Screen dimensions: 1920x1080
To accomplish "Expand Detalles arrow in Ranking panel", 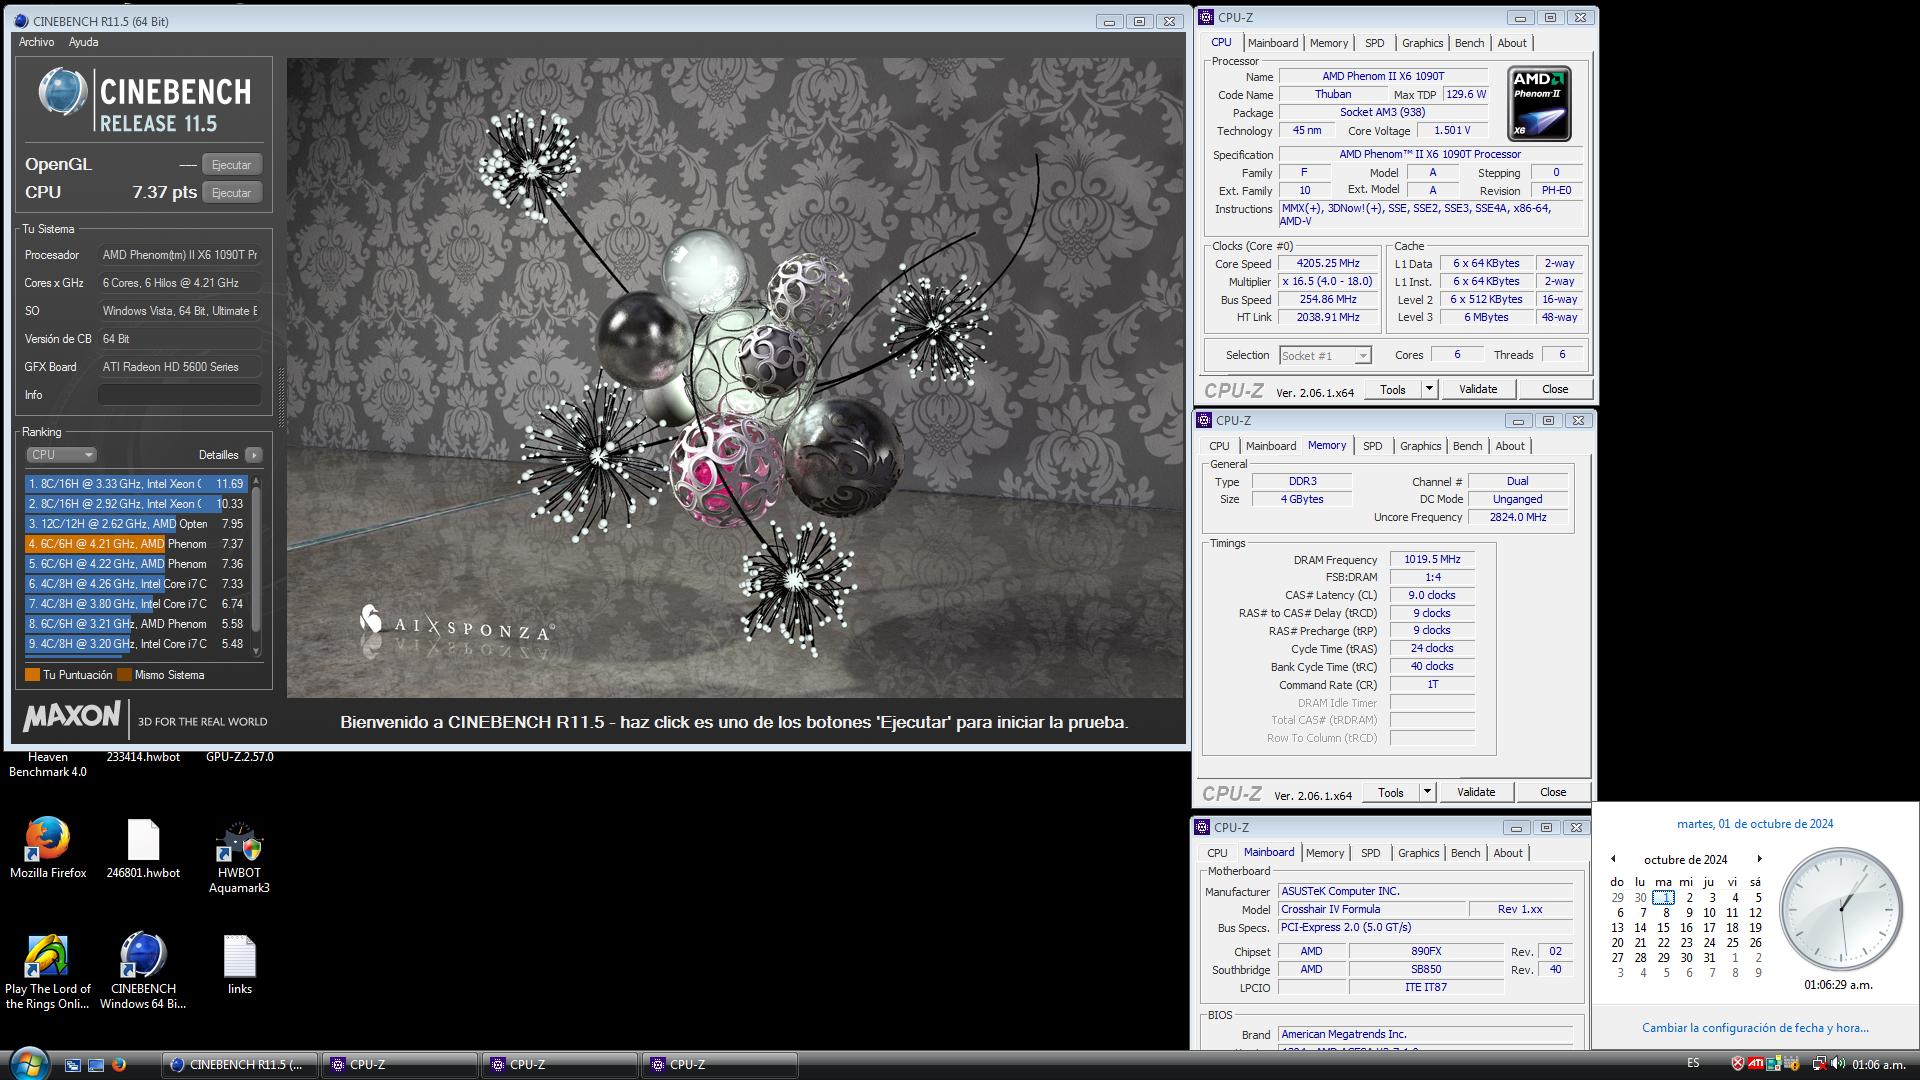I will [254, 455].
